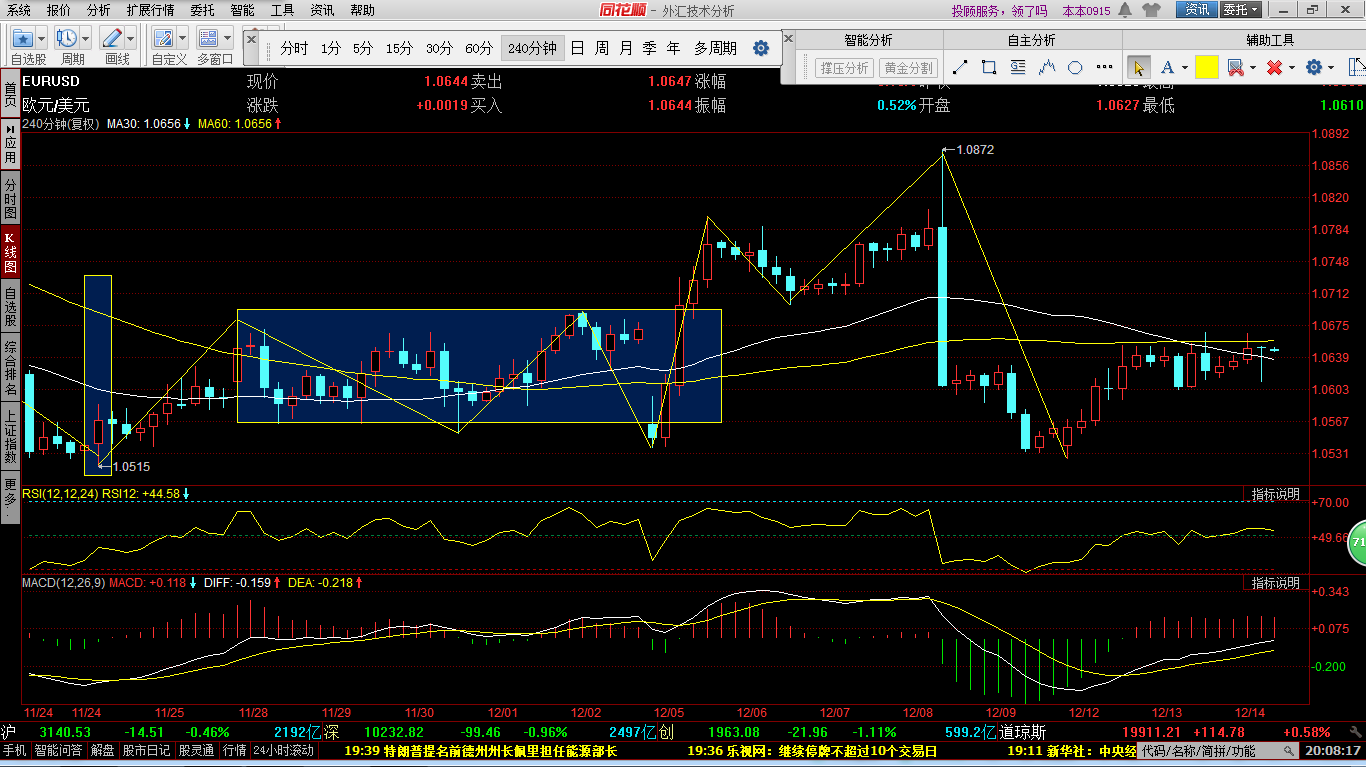Select the rectangle drawing tool

[x=989, y=68]
